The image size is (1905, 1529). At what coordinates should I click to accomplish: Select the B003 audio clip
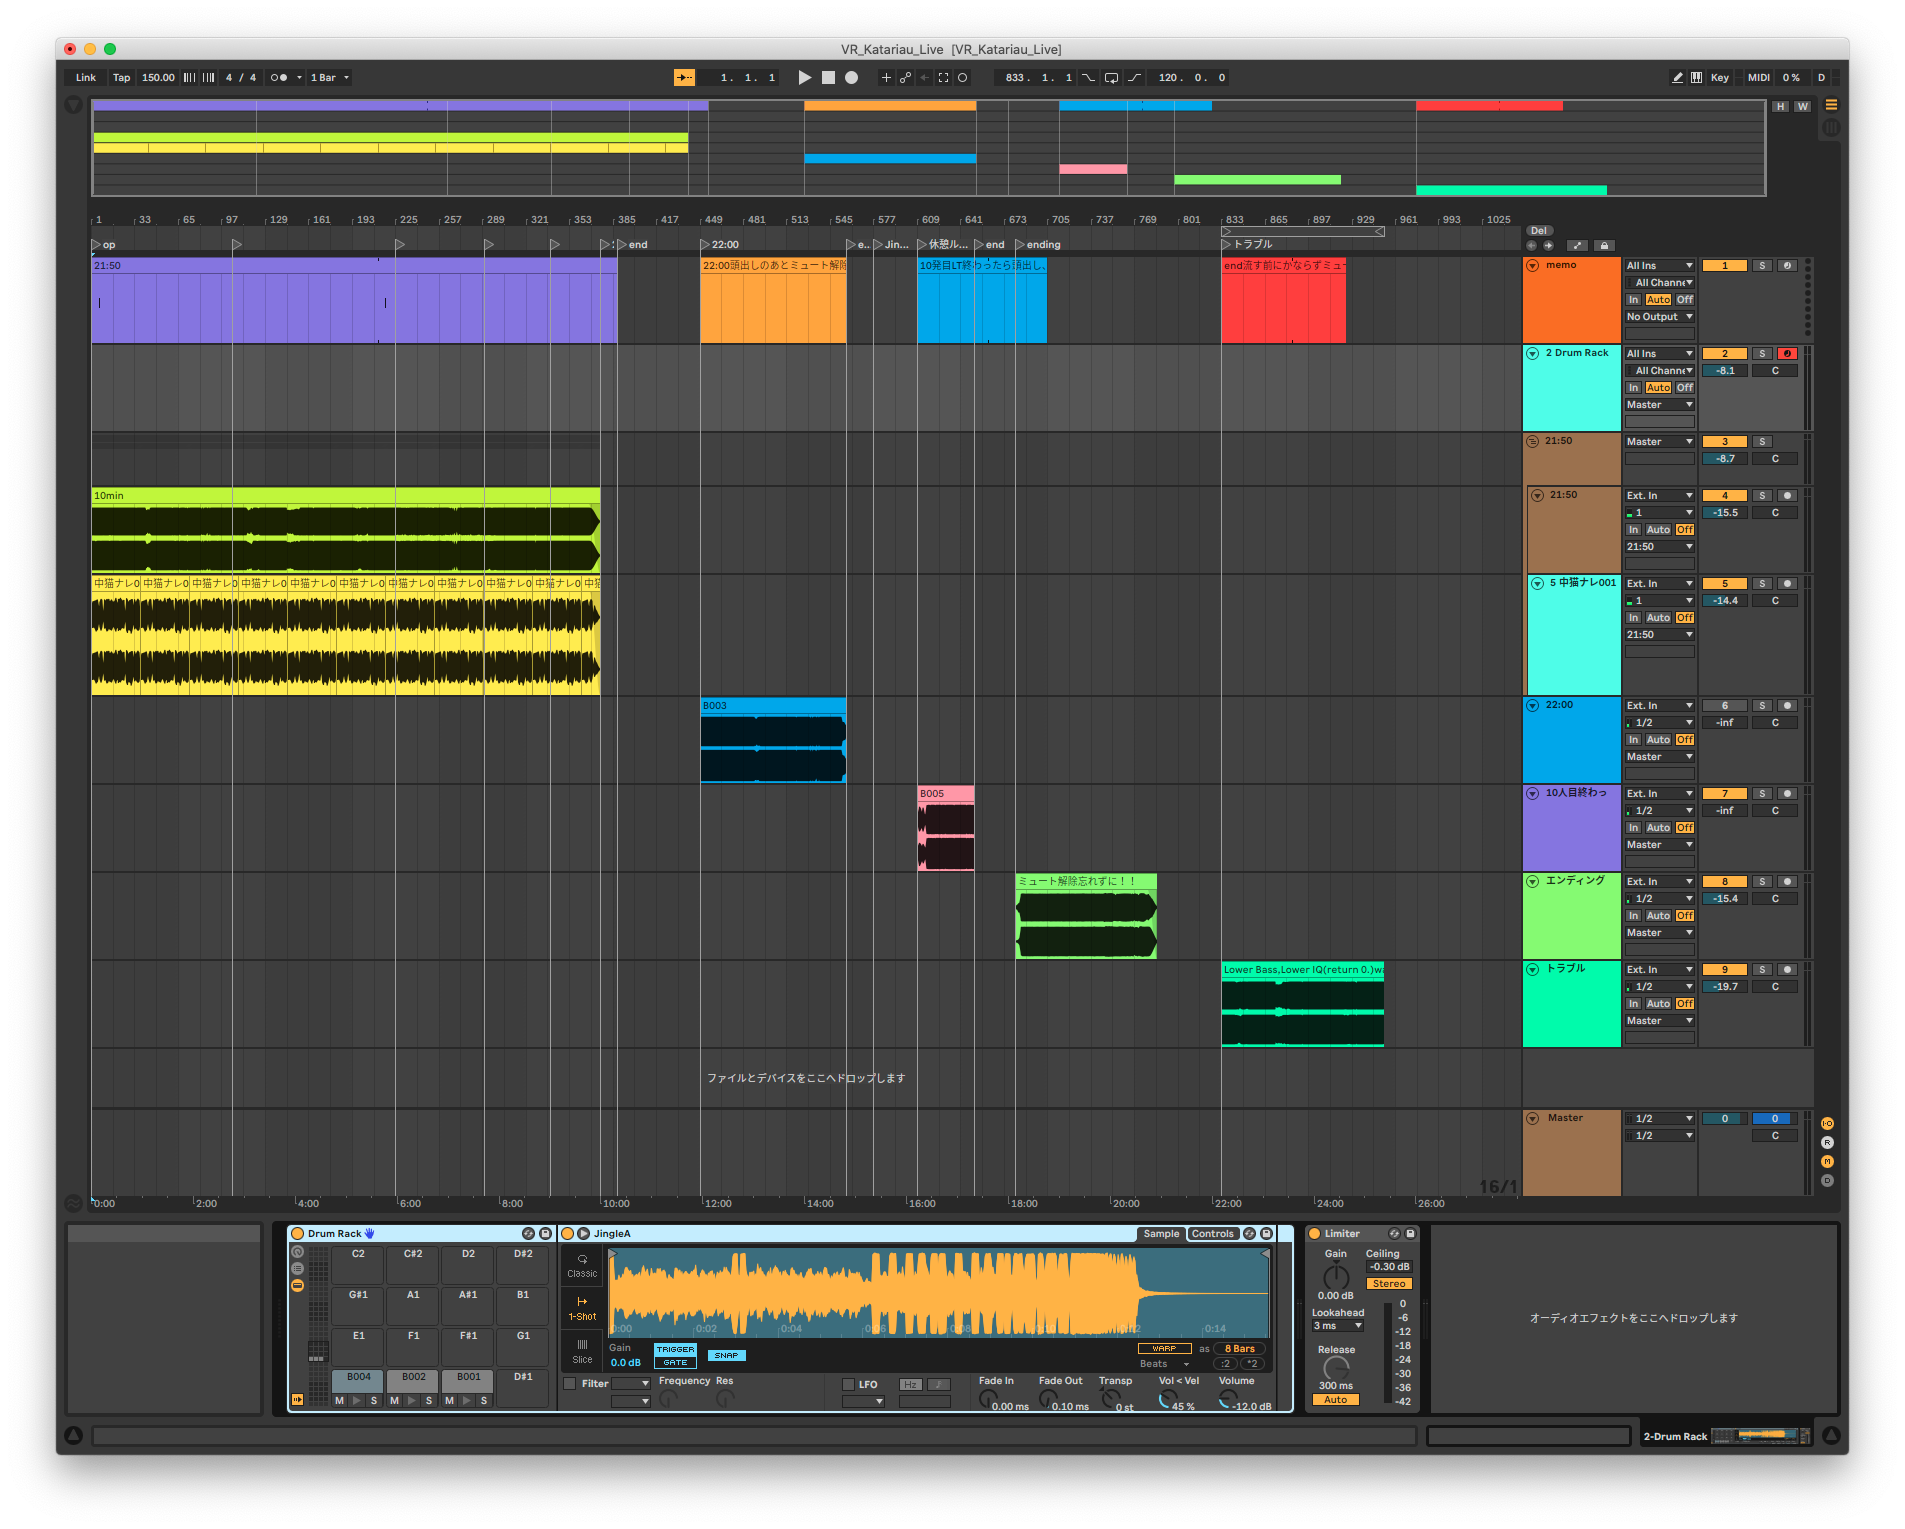[x=772, y=706]
